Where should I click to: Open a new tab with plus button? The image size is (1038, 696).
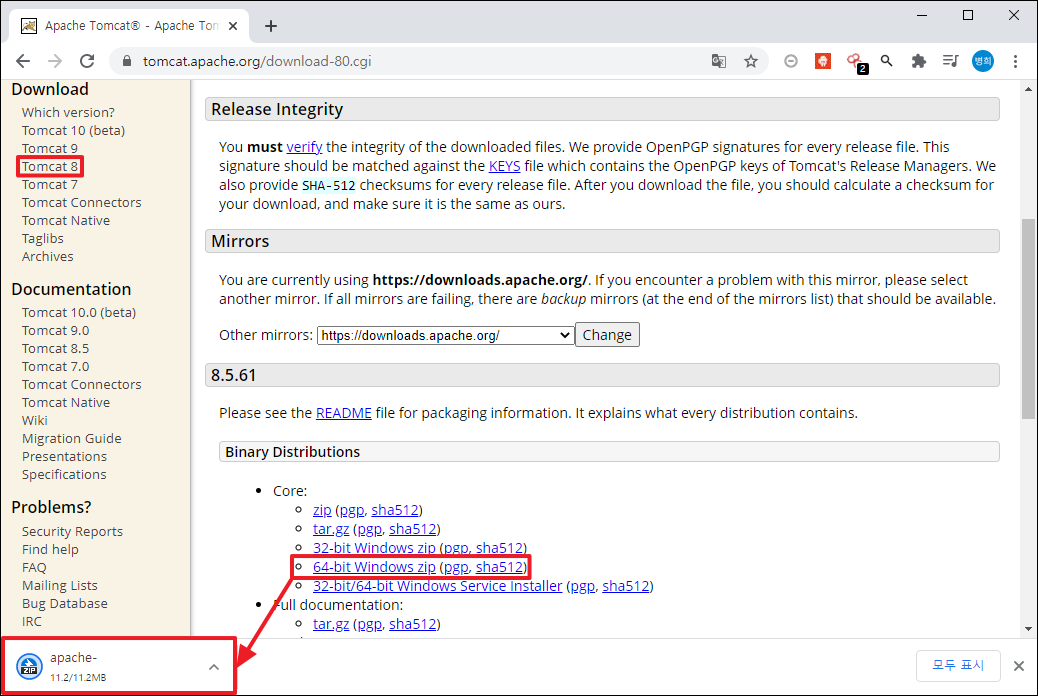point(271,26)
